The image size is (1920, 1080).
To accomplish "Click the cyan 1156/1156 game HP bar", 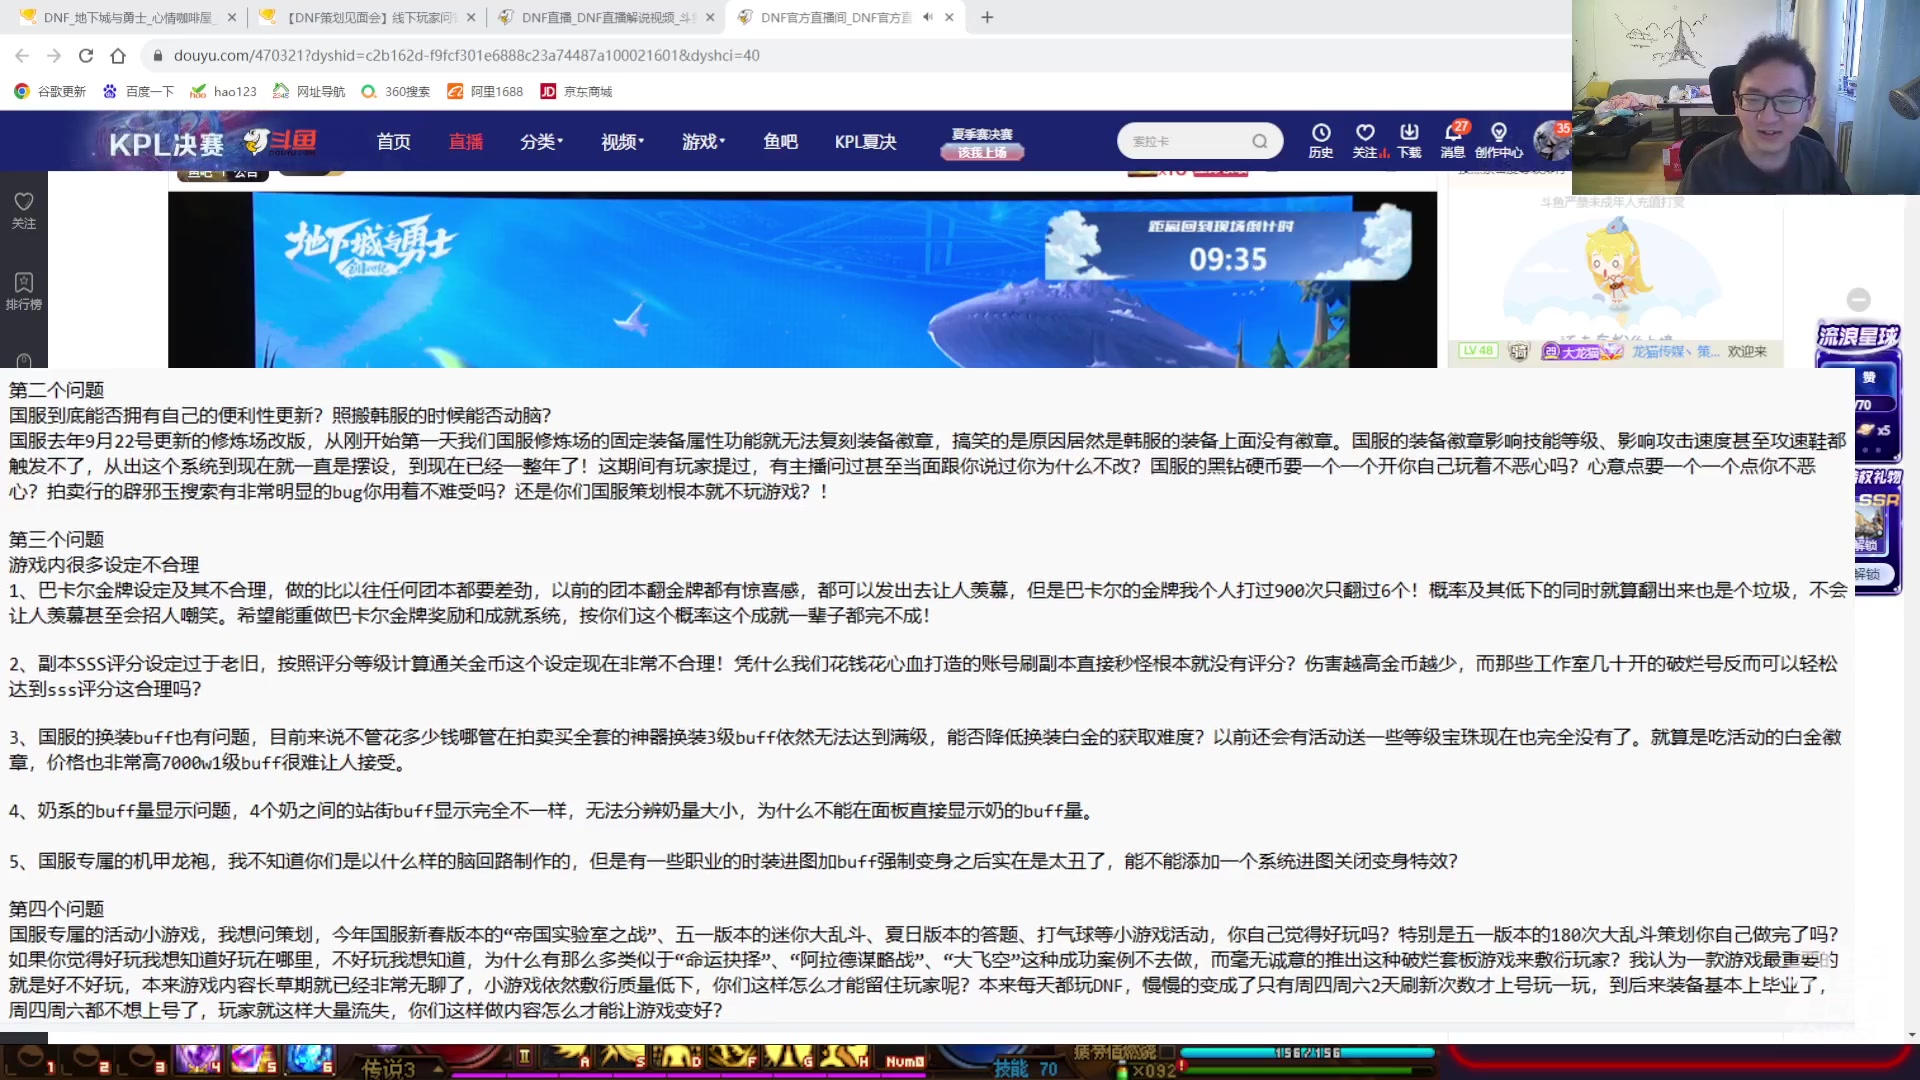I will tap(1307, 1052).
